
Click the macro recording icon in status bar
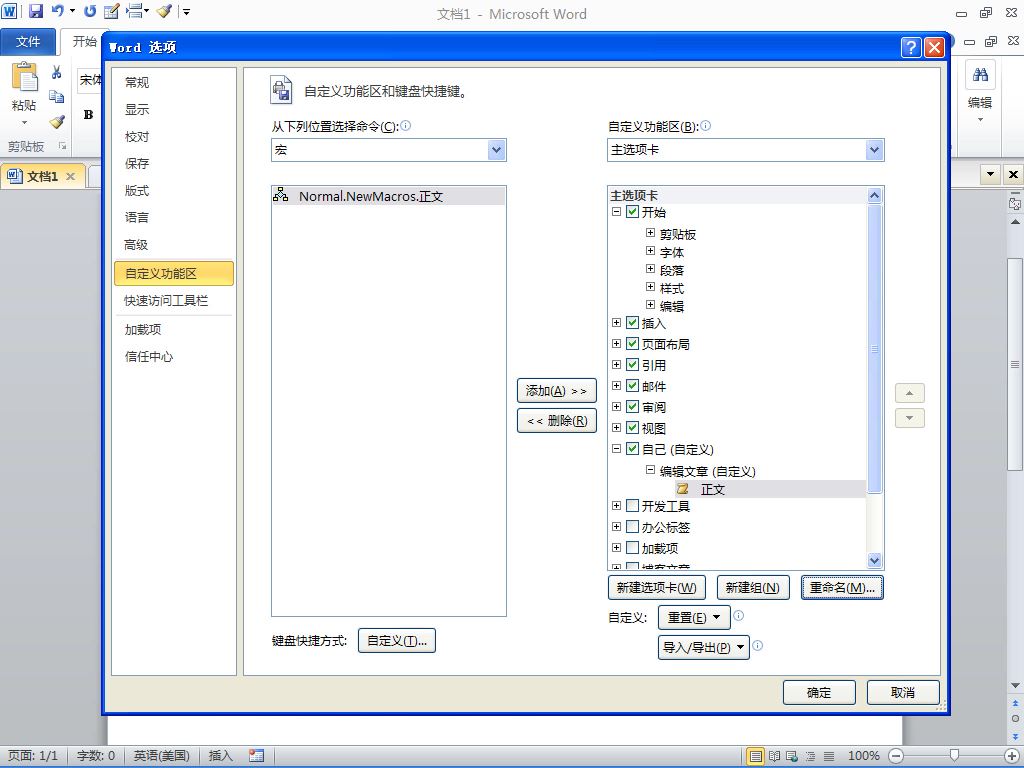(x=257, y=756)
